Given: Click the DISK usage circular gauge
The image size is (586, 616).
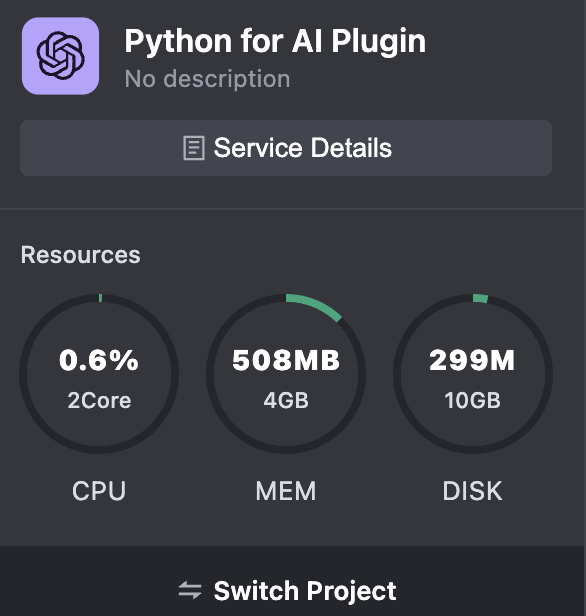Looking at the screenshot, I should point(473,374).
